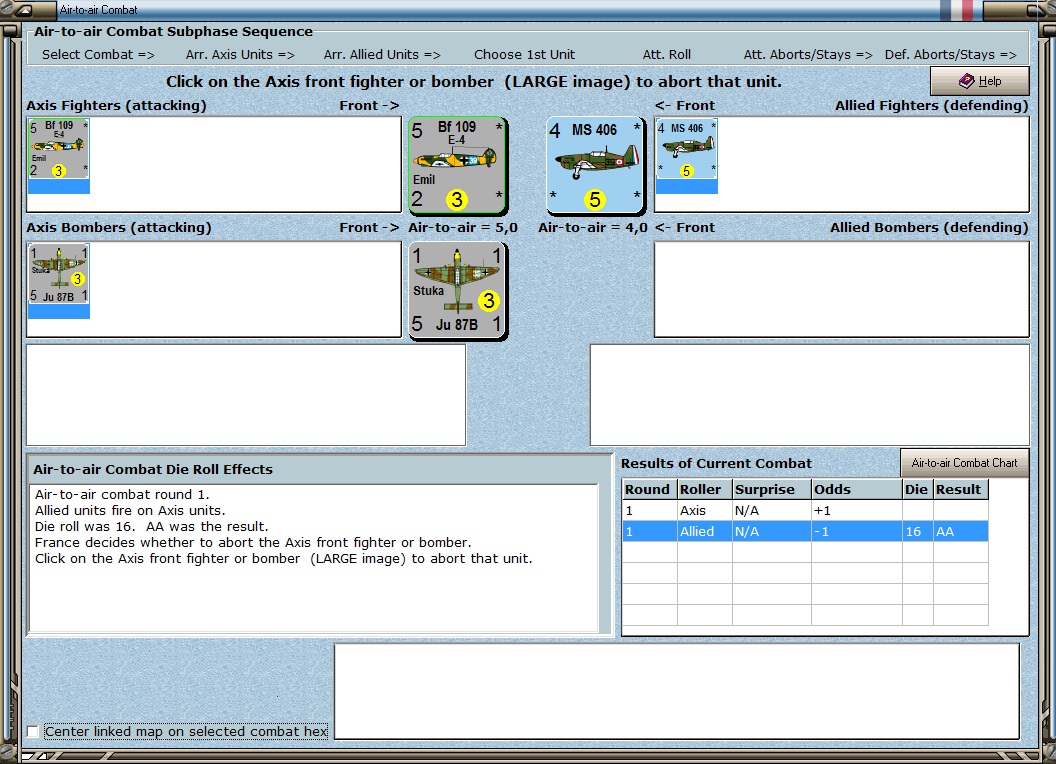The height and width of the screenshot is (764, 1056).
Task: Click 'Select Combat =>' sequence step
Action: pyautogui.click(x=98, y=55)
